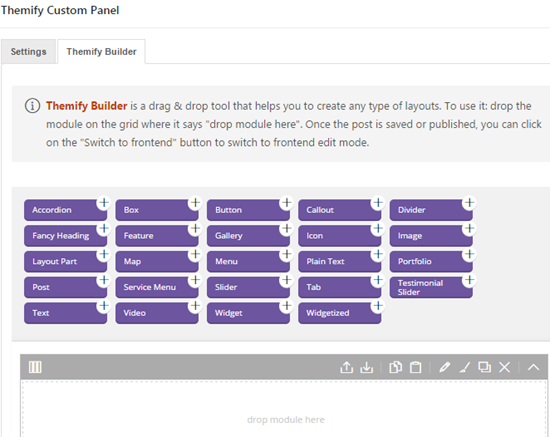This screenshot has width=550, height=437.
Task: Edit row options with the pencil icon
Action: pos(444,367)
